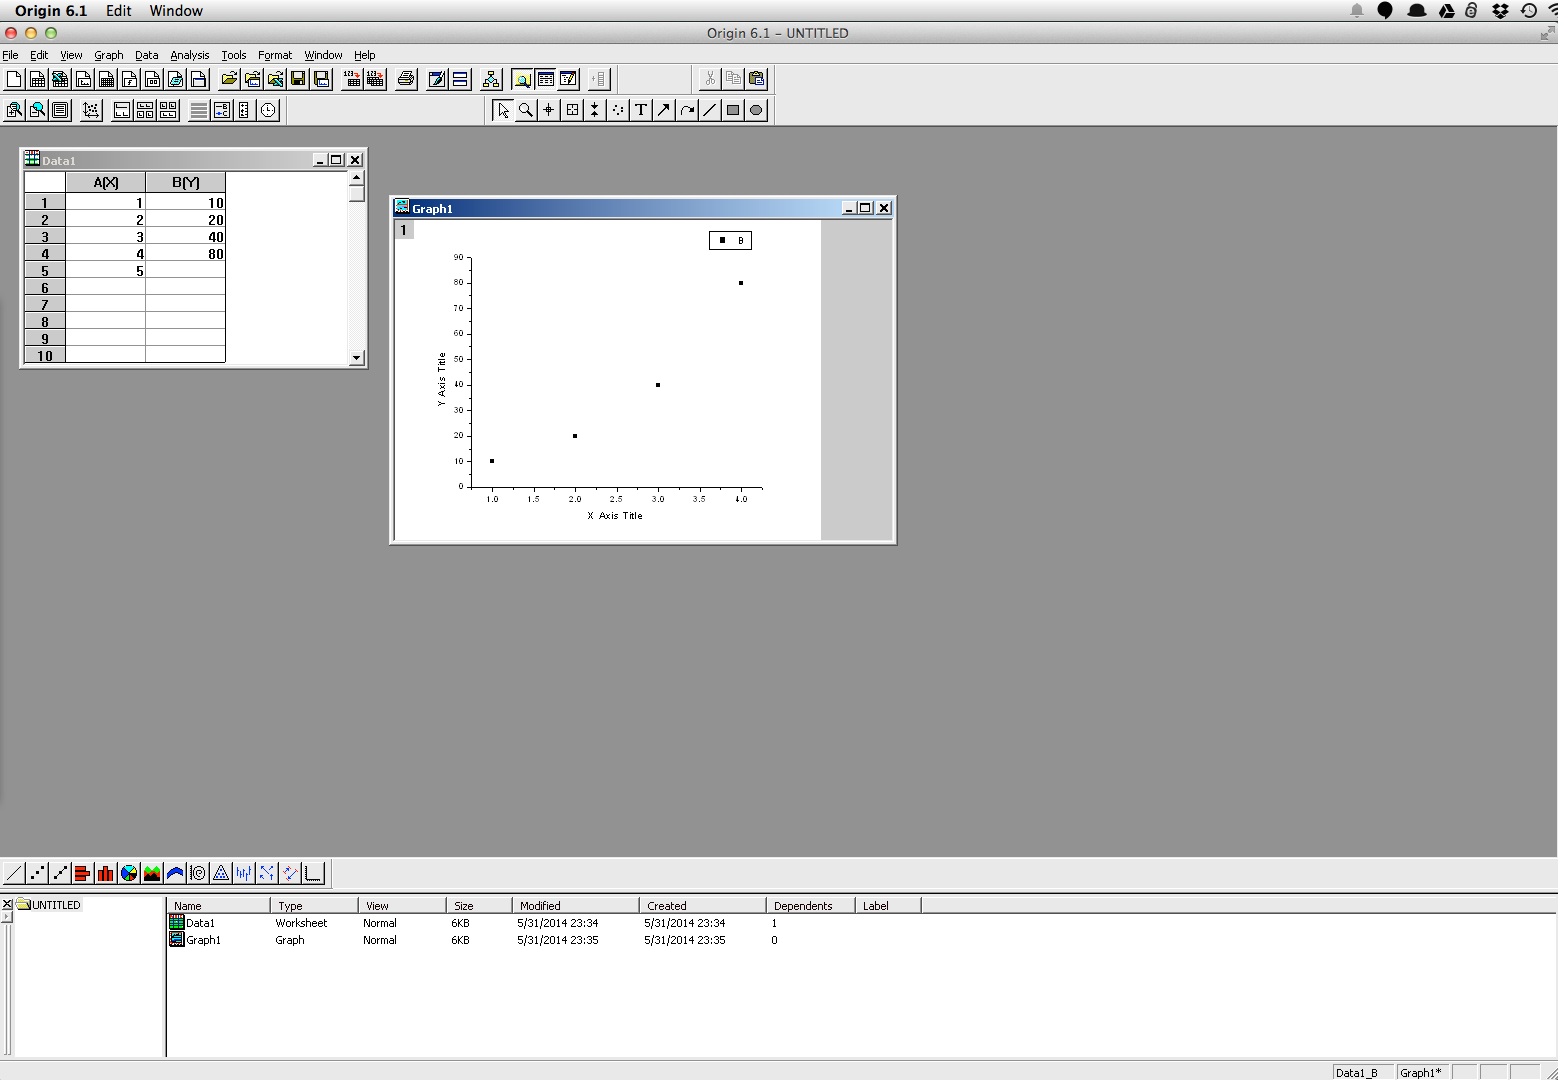Image resolution: width=1558 pixels, height=1080 pixels.
Task: Click the down scroll arrow in Data1 worksheet
Action: (356, 357)
